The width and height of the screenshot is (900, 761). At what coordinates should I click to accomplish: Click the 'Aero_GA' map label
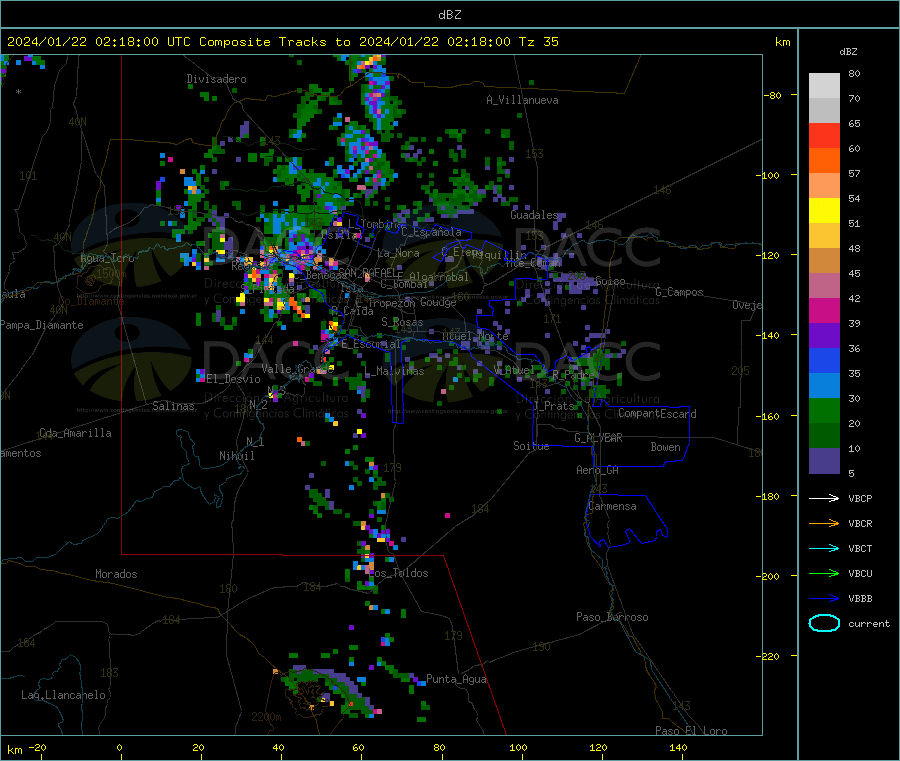597,470
